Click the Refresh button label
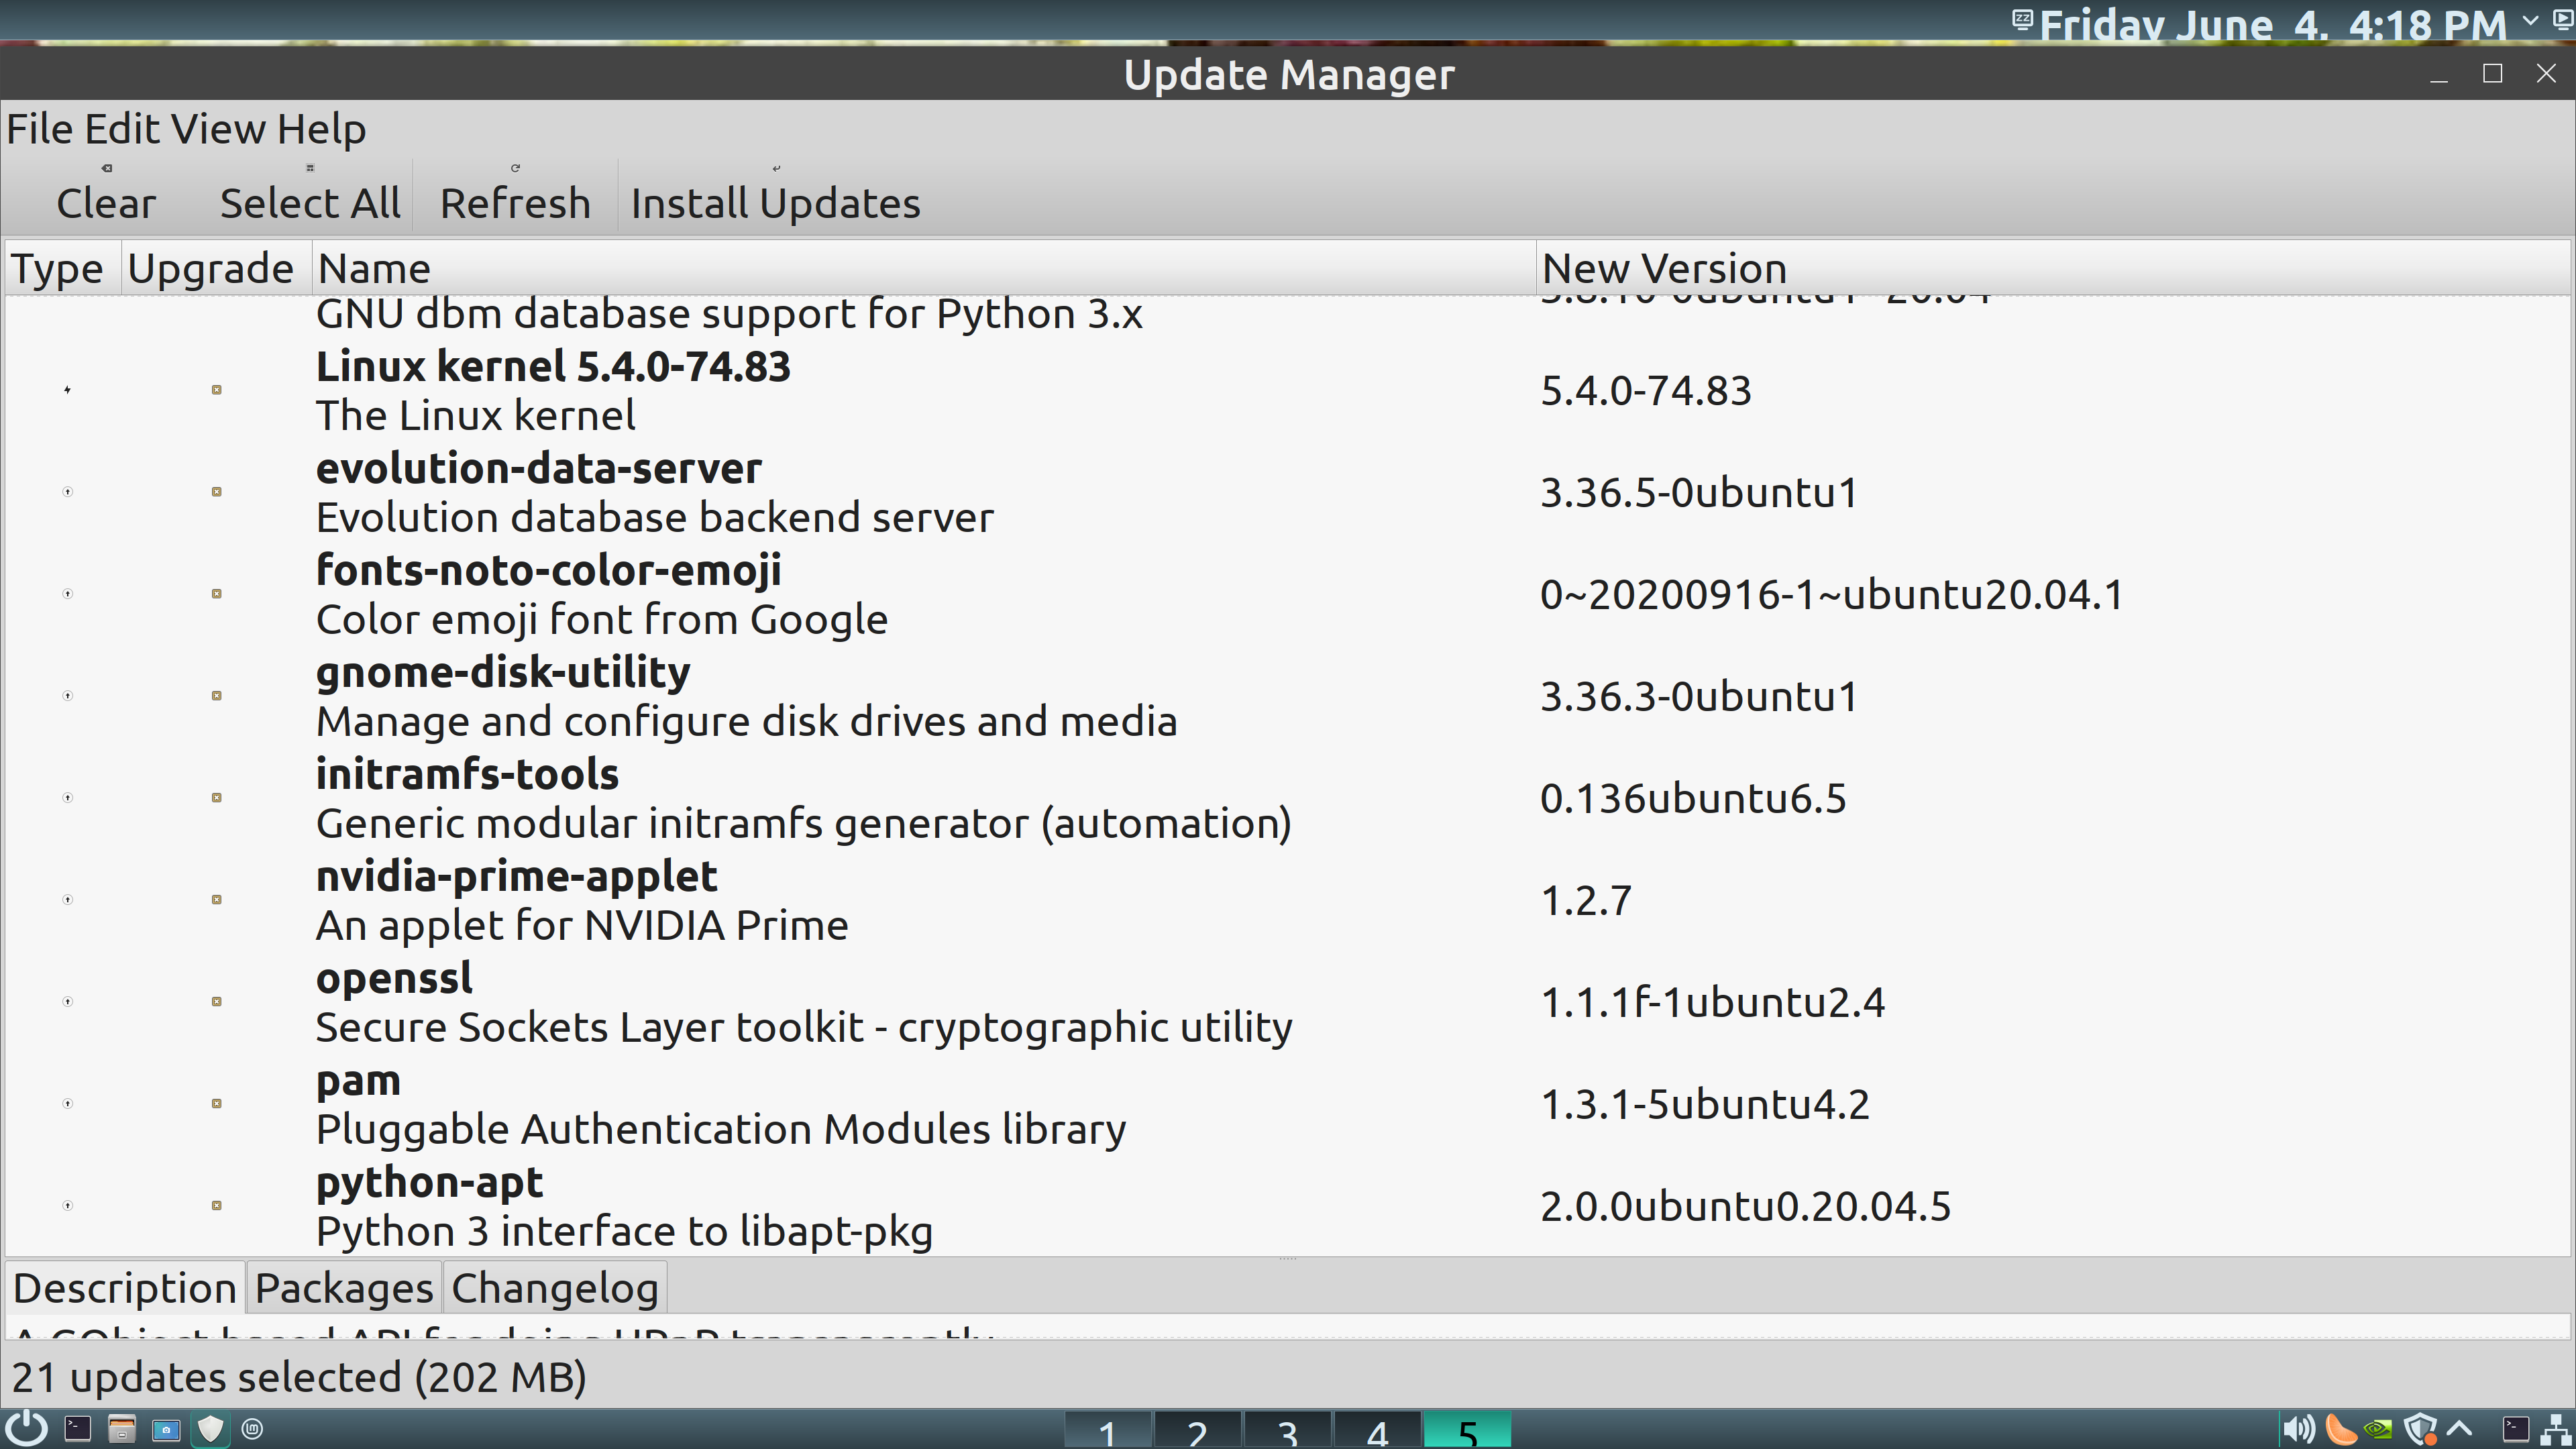Image resolution: width=2576 pixels, height=1449 pixels. pyautogui.click(x=516, y=203)
